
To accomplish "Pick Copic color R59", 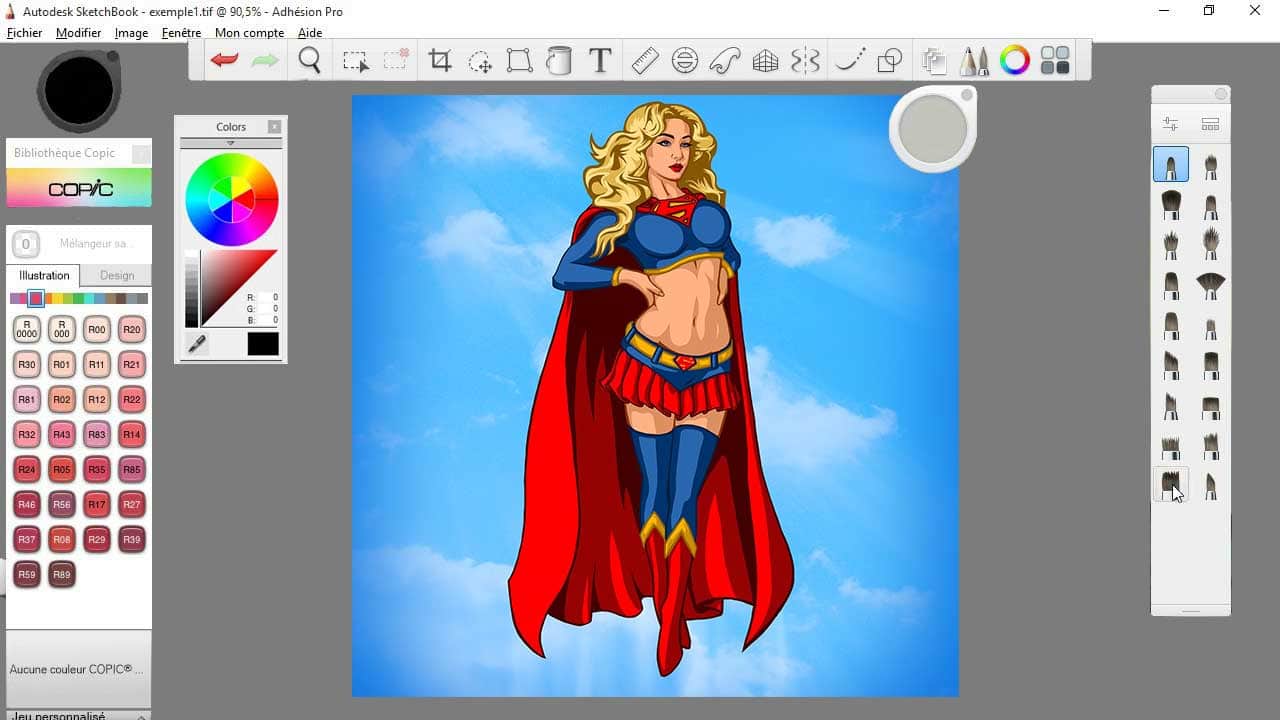I will (27, 574).
